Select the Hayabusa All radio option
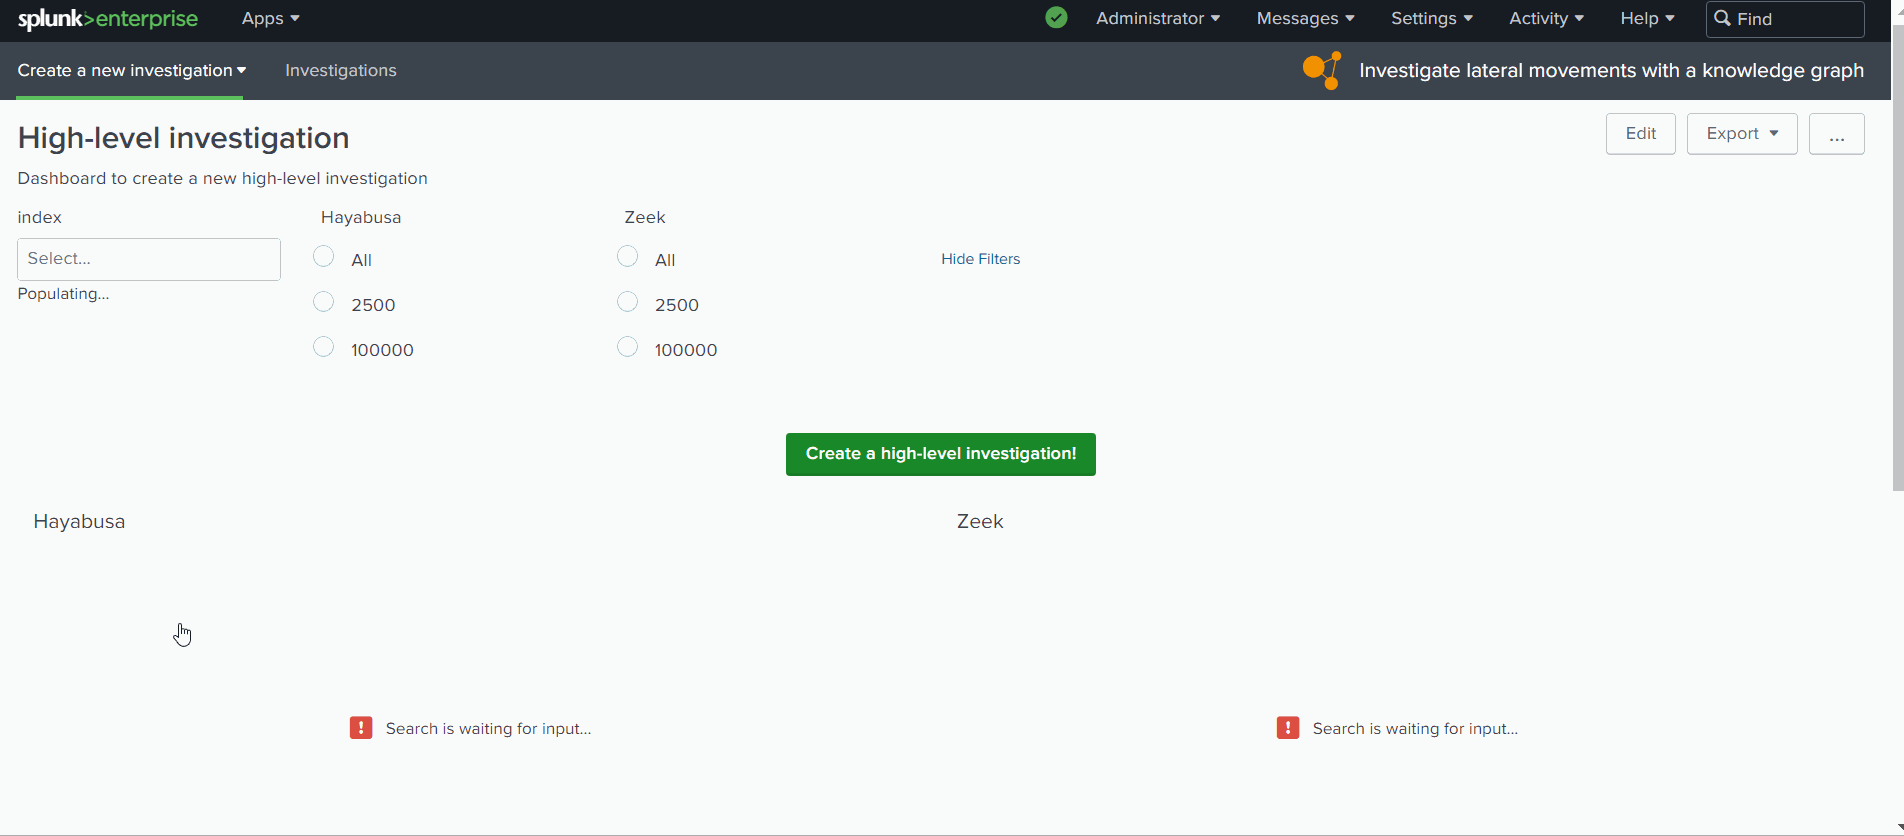Image resolution: width=1904 pixels, height=836 pixels. tap(324, 257)
